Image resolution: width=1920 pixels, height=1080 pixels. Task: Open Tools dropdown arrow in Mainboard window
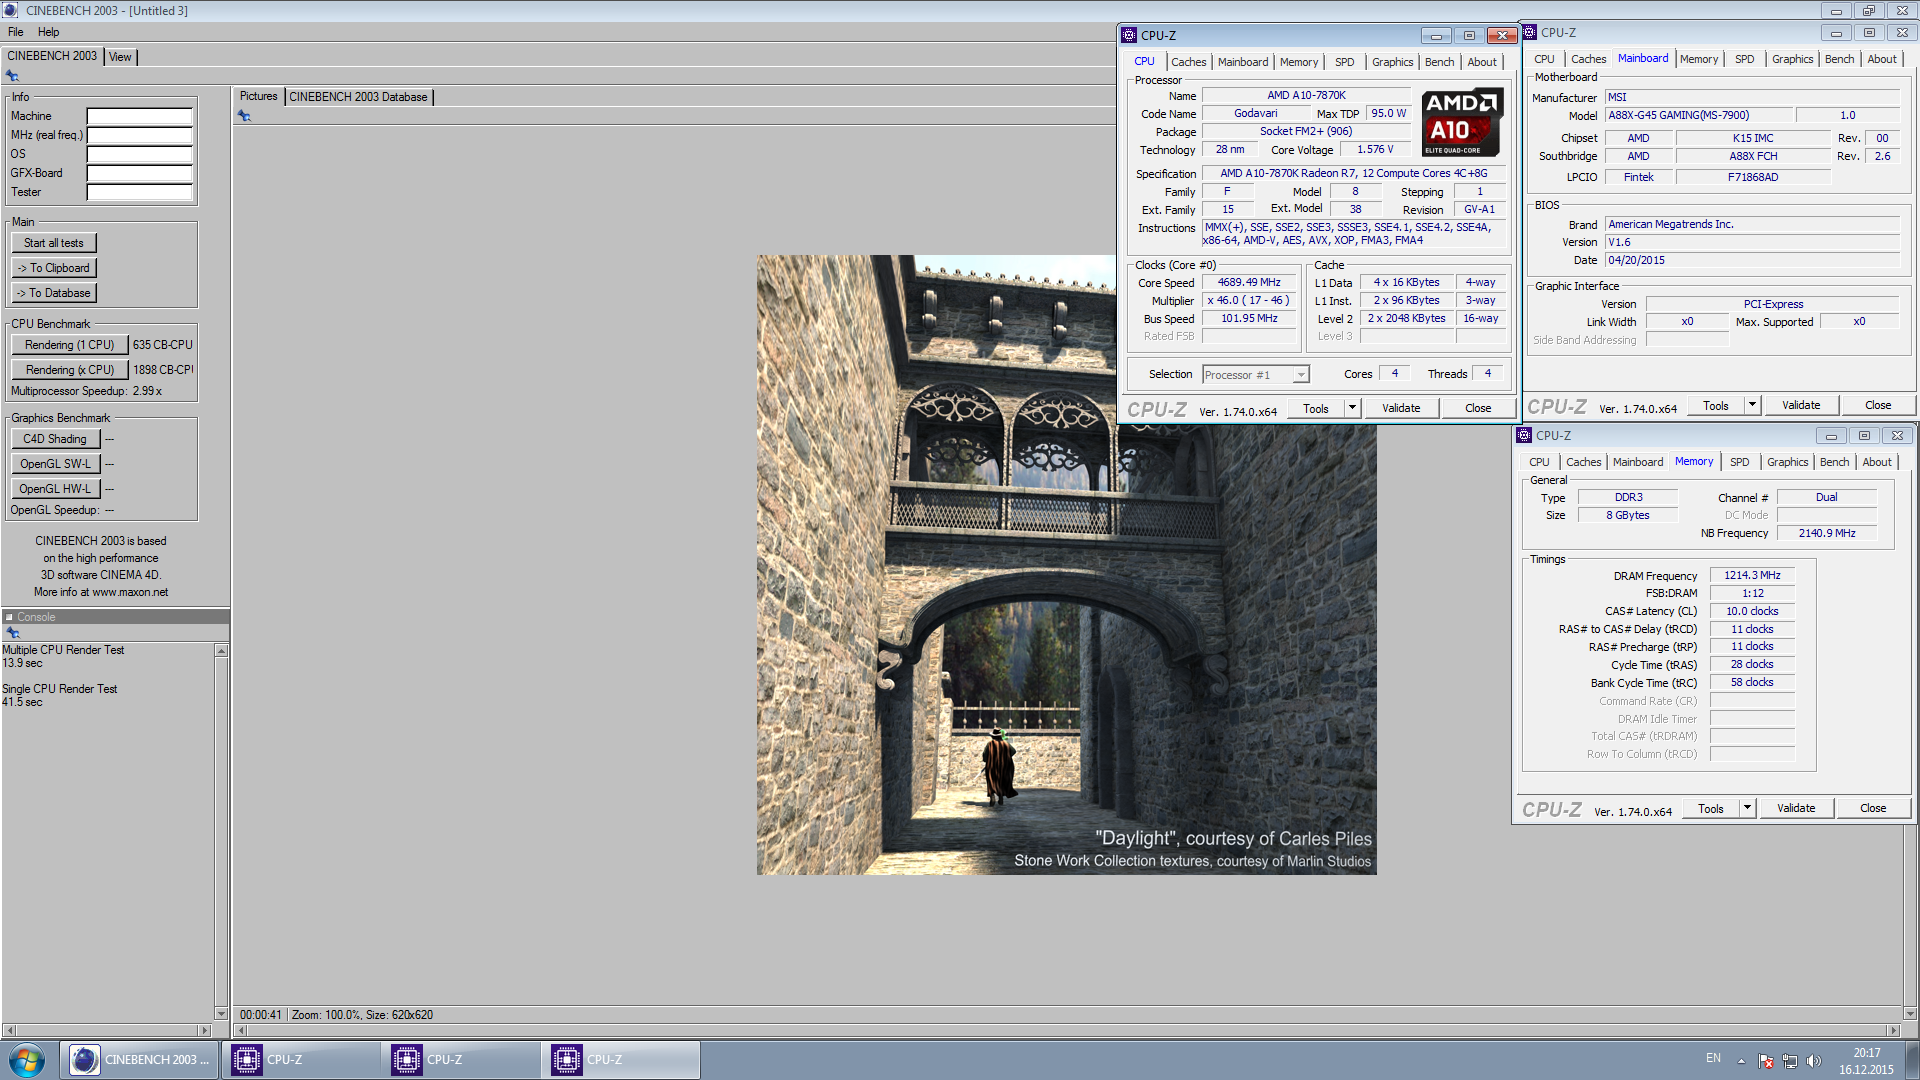[1752, 405]
